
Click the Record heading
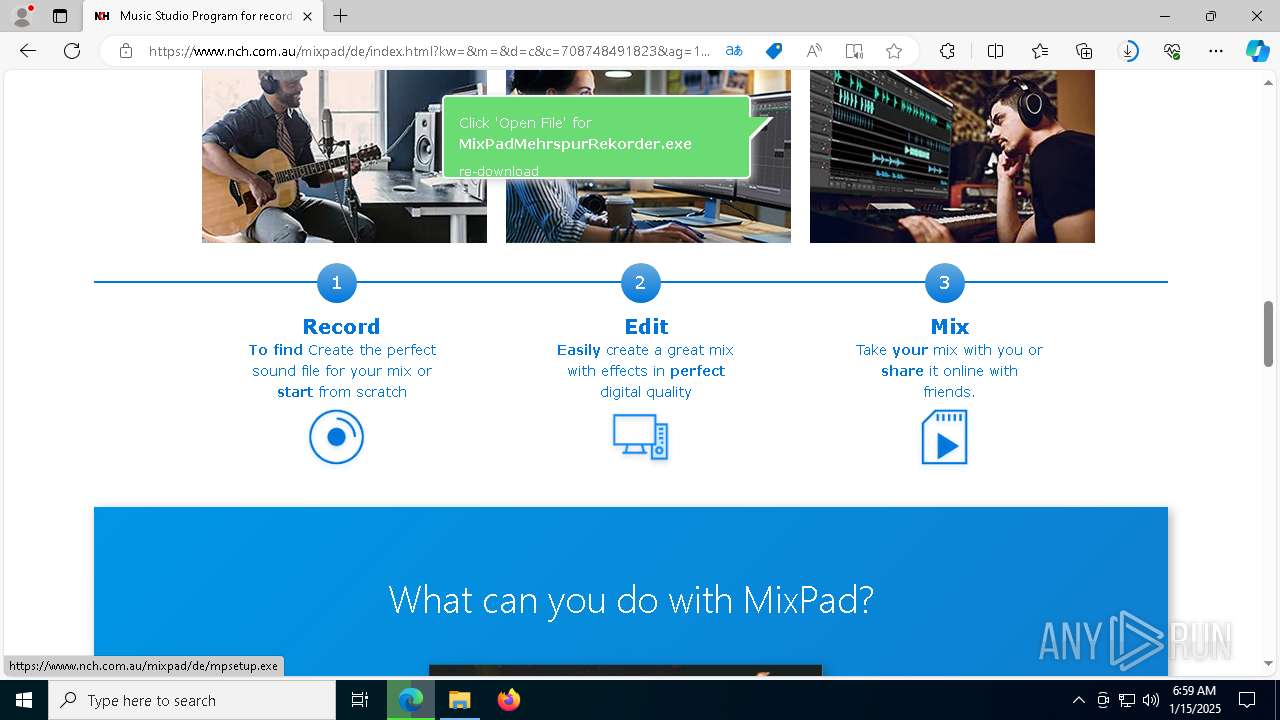[x=341, y=326]
